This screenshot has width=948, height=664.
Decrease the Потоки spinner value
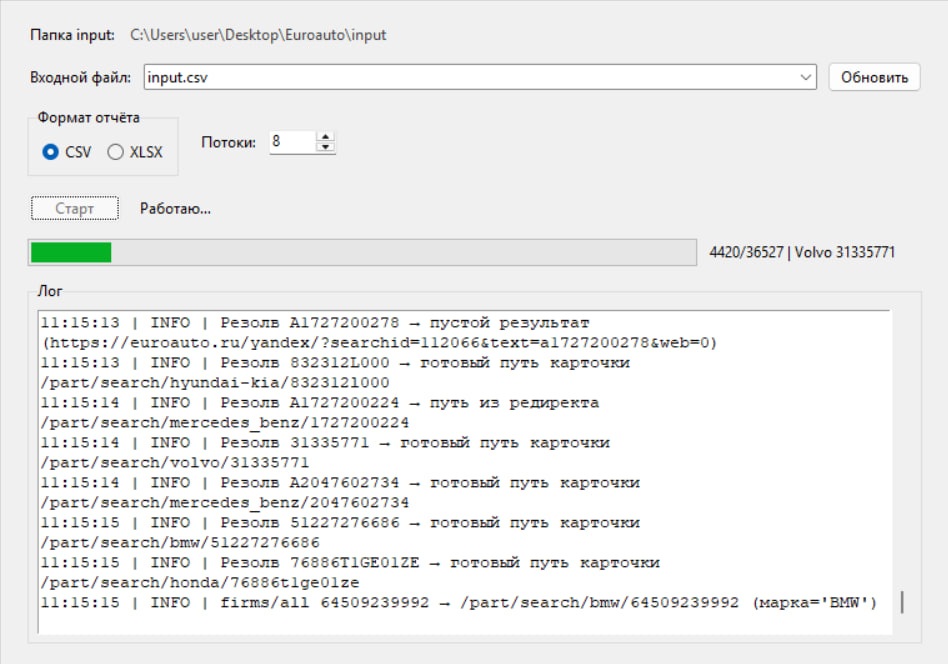(x=325, y=147)
